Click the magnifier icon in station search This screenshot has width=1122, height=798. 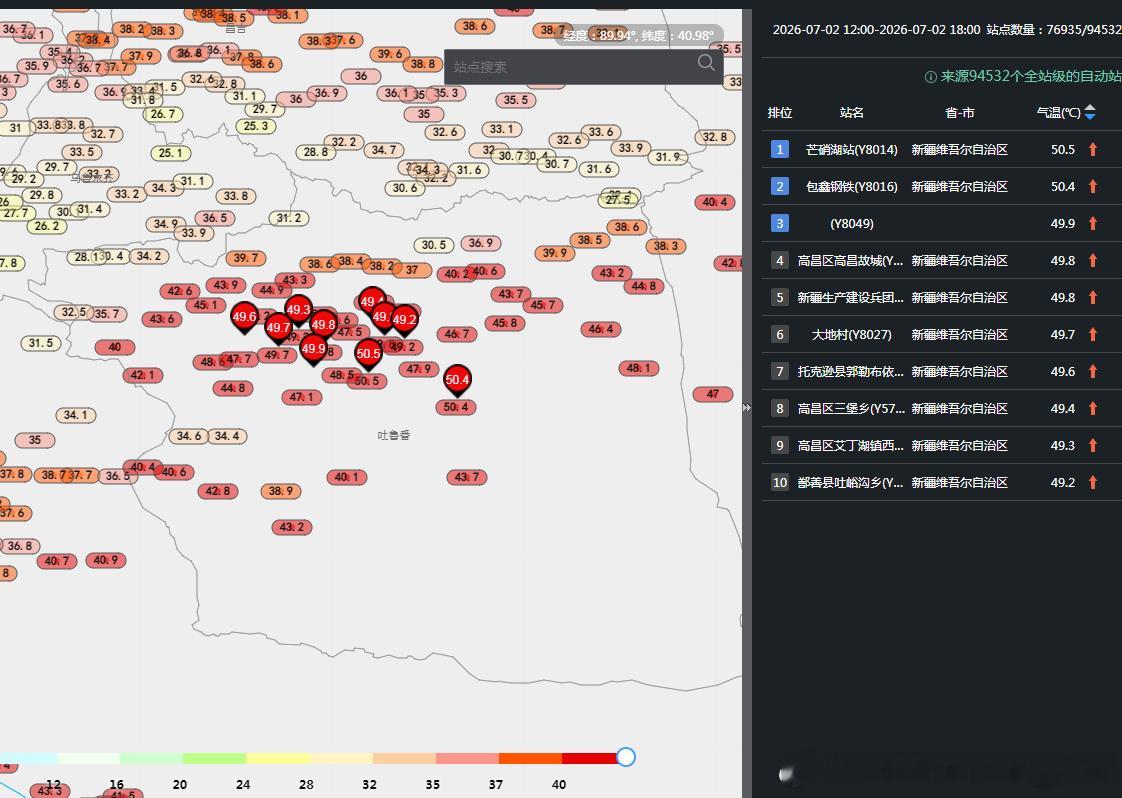click(x=706, y=63)
